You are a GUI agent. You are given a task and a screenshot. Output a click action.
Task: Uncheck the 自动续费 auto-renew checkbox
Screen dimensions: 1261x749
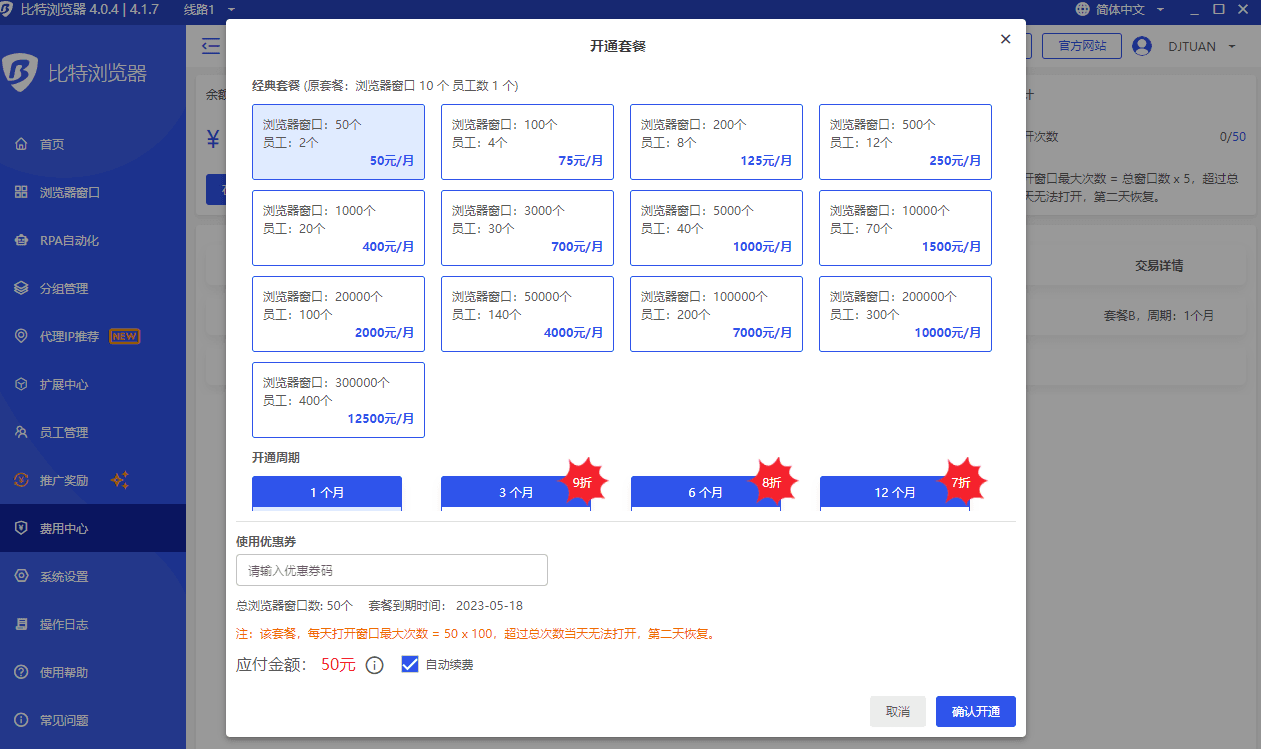[410, 664]
